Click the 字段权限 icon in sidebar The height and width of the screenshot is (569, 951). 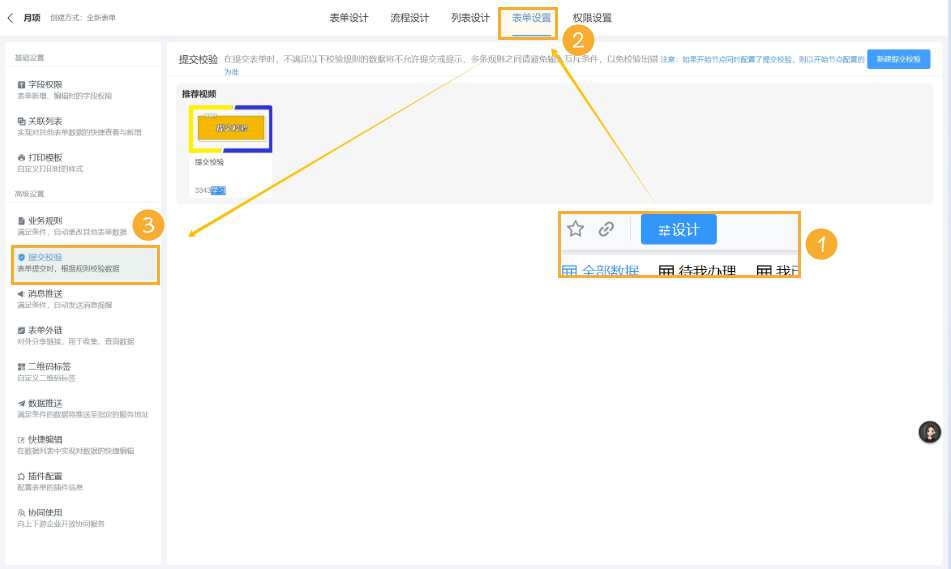click(x=21, y=85)
